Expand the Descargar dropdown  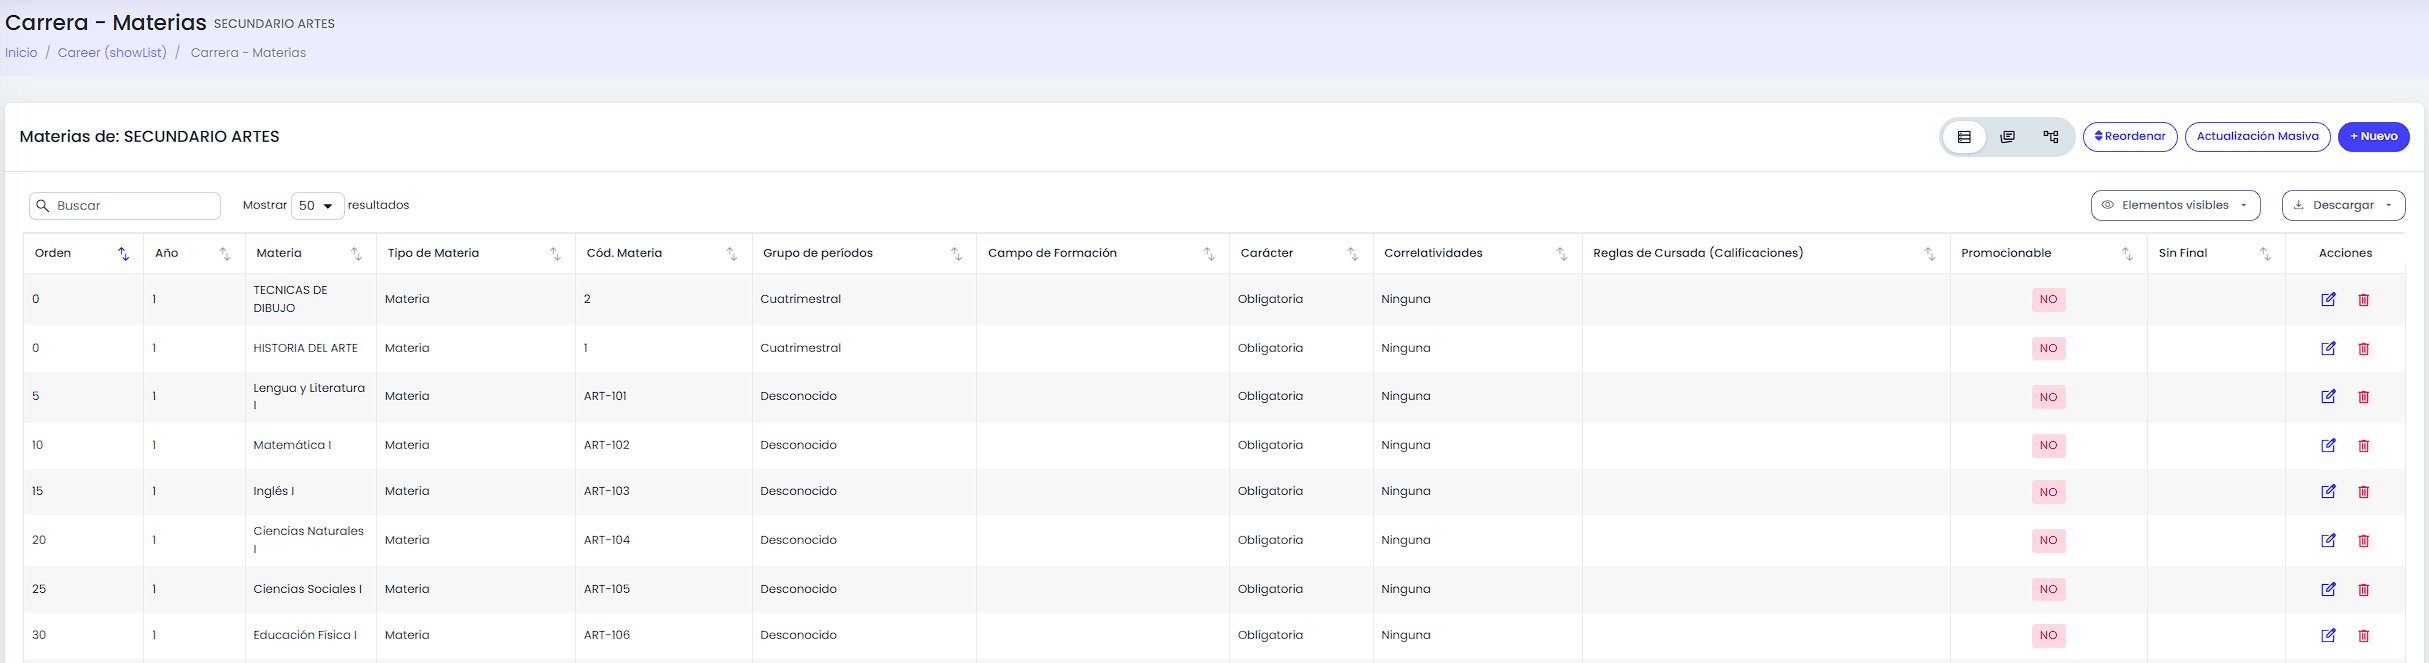click(x=2343, y=205)
